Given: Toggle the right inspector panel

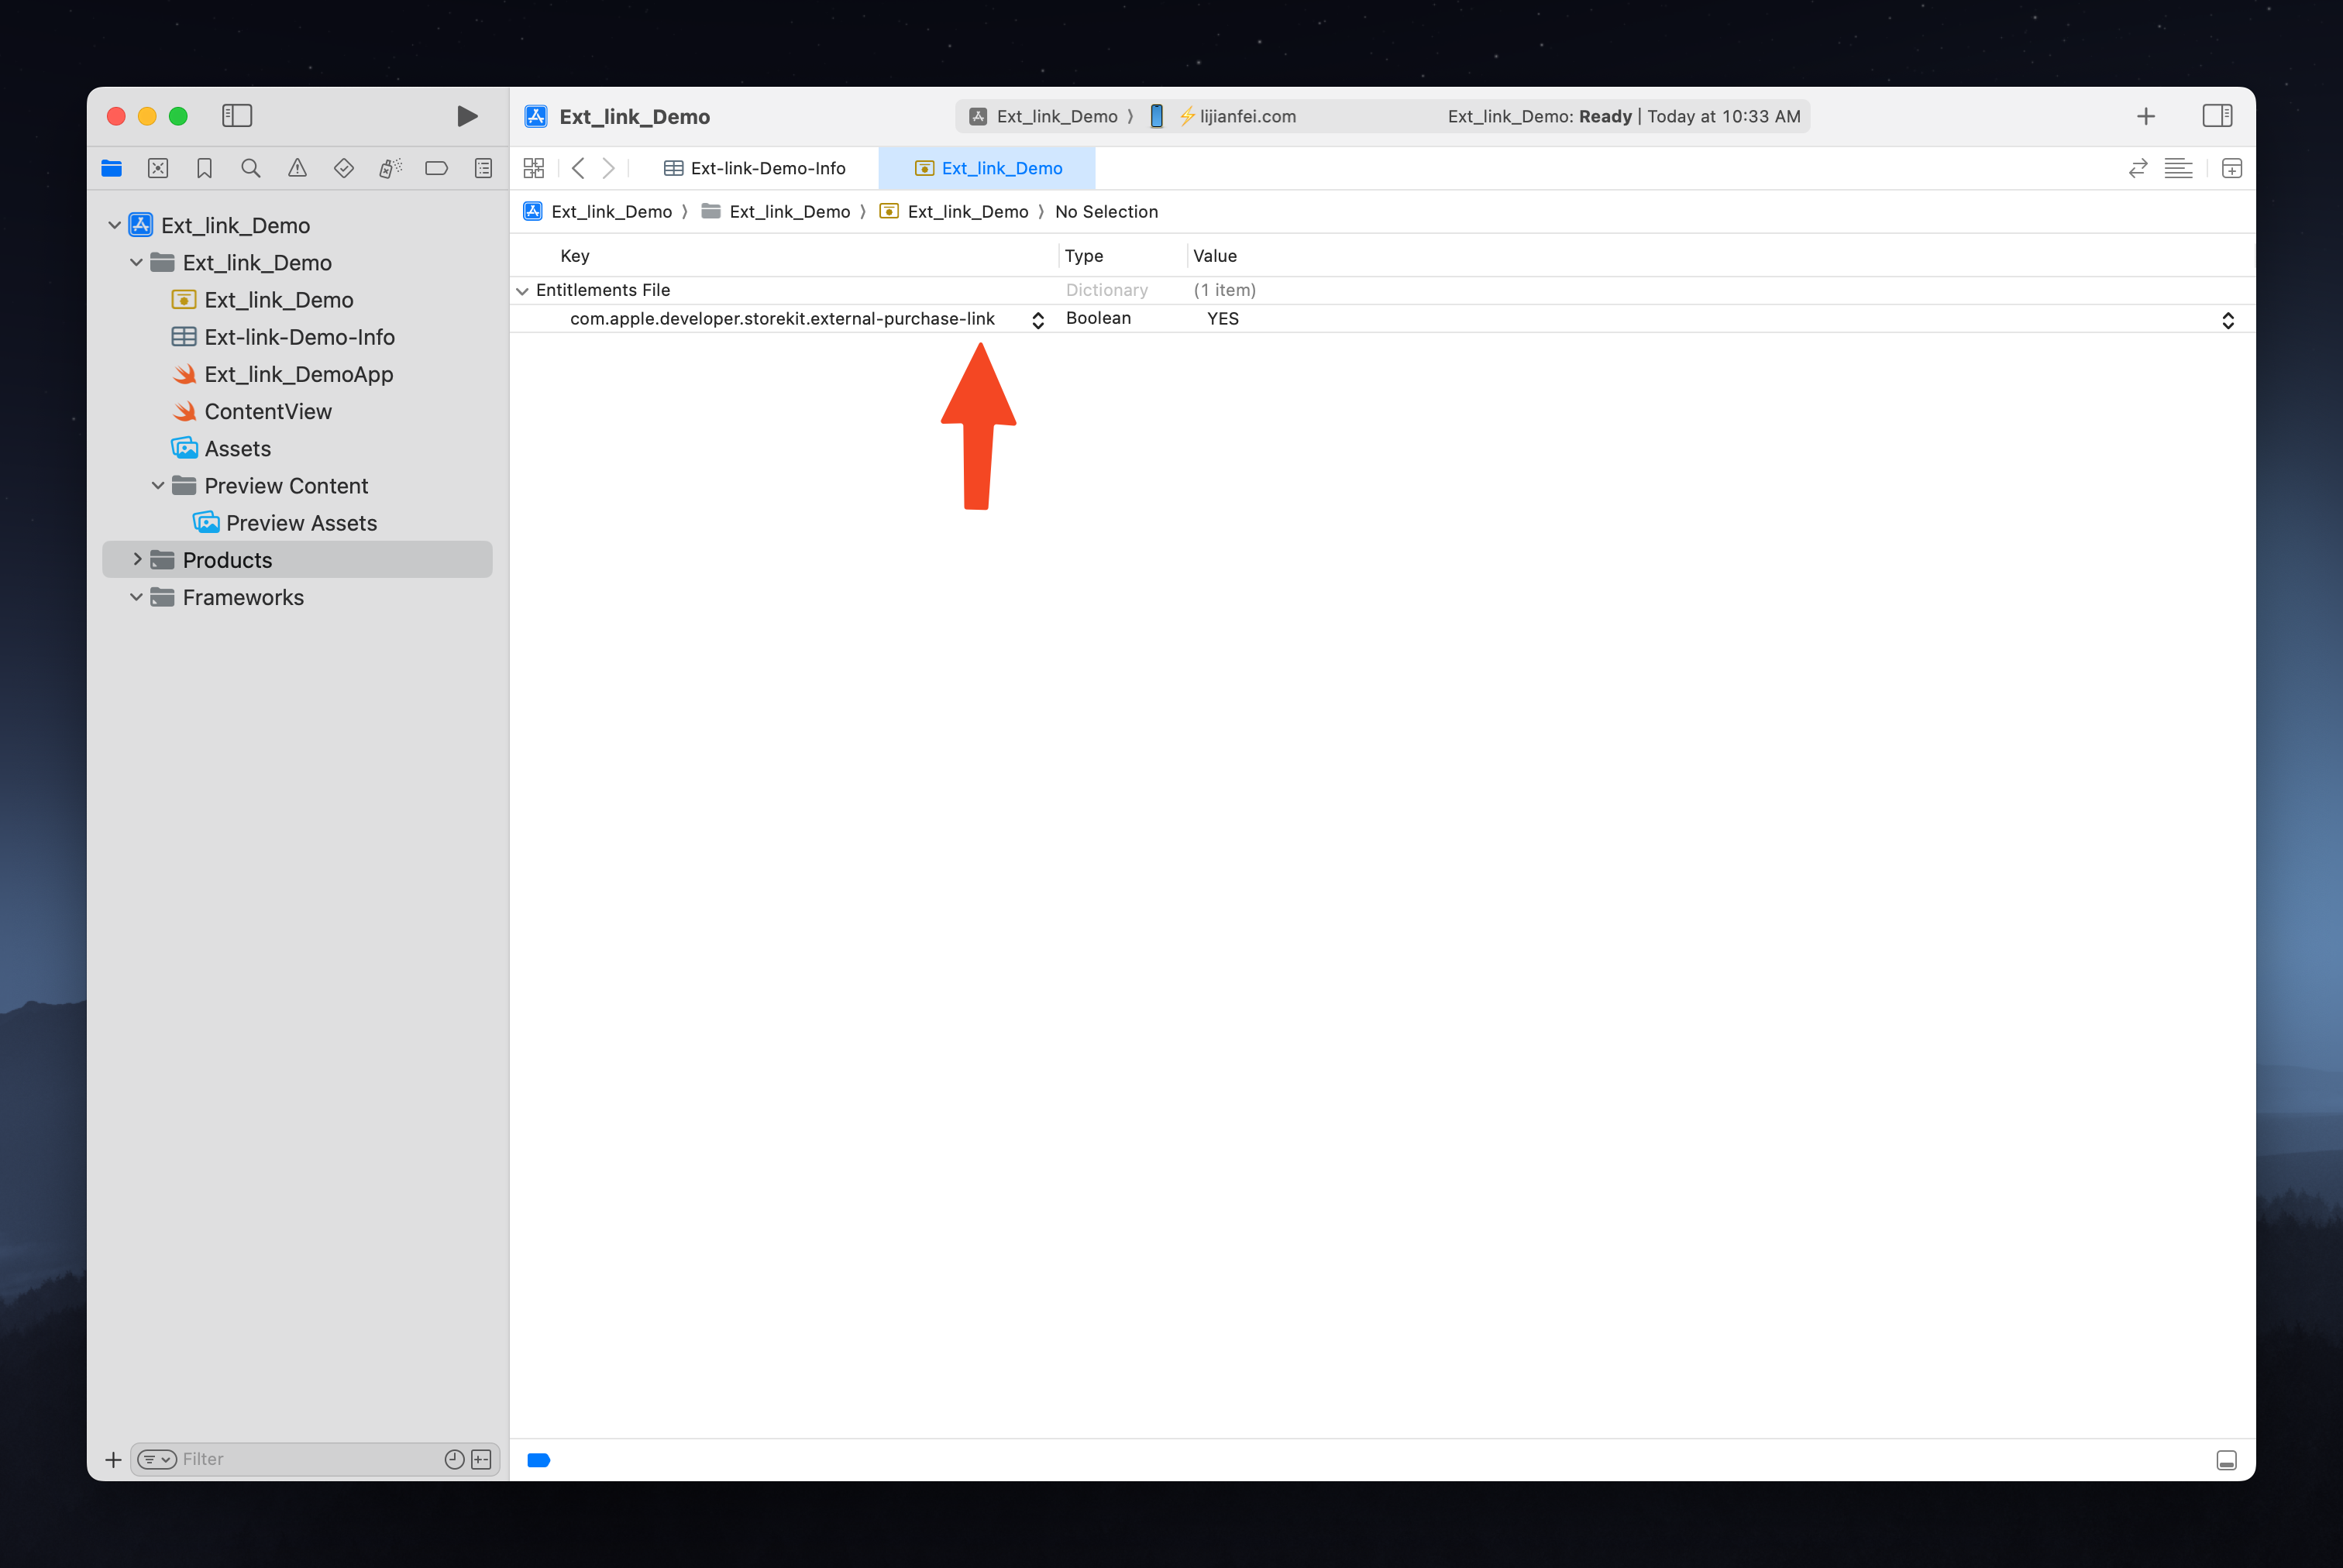Looking at the screenshot, I should point(2216,116).
